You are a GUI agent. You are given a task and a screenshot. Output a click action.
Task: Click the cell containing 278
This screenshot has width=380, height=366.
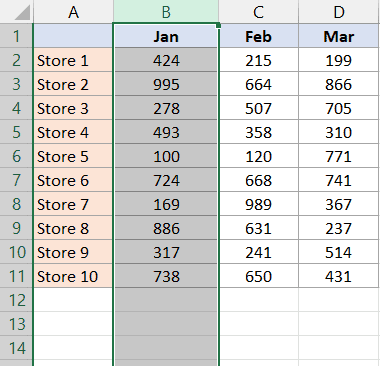tap(166, 108)
